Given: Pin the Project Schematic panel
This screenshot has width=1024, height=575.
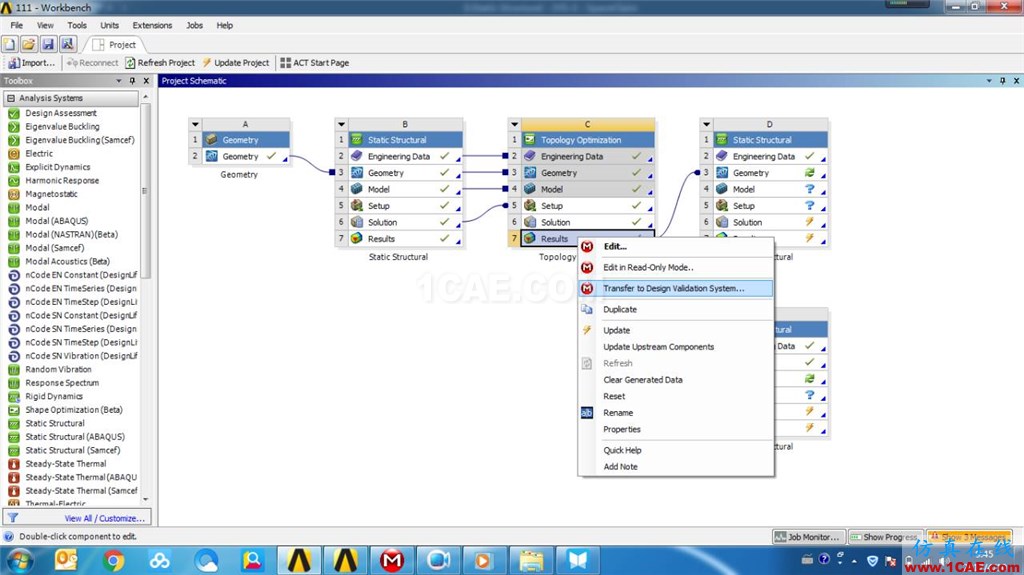Looking at the screenshot, I should (1002, 81).
